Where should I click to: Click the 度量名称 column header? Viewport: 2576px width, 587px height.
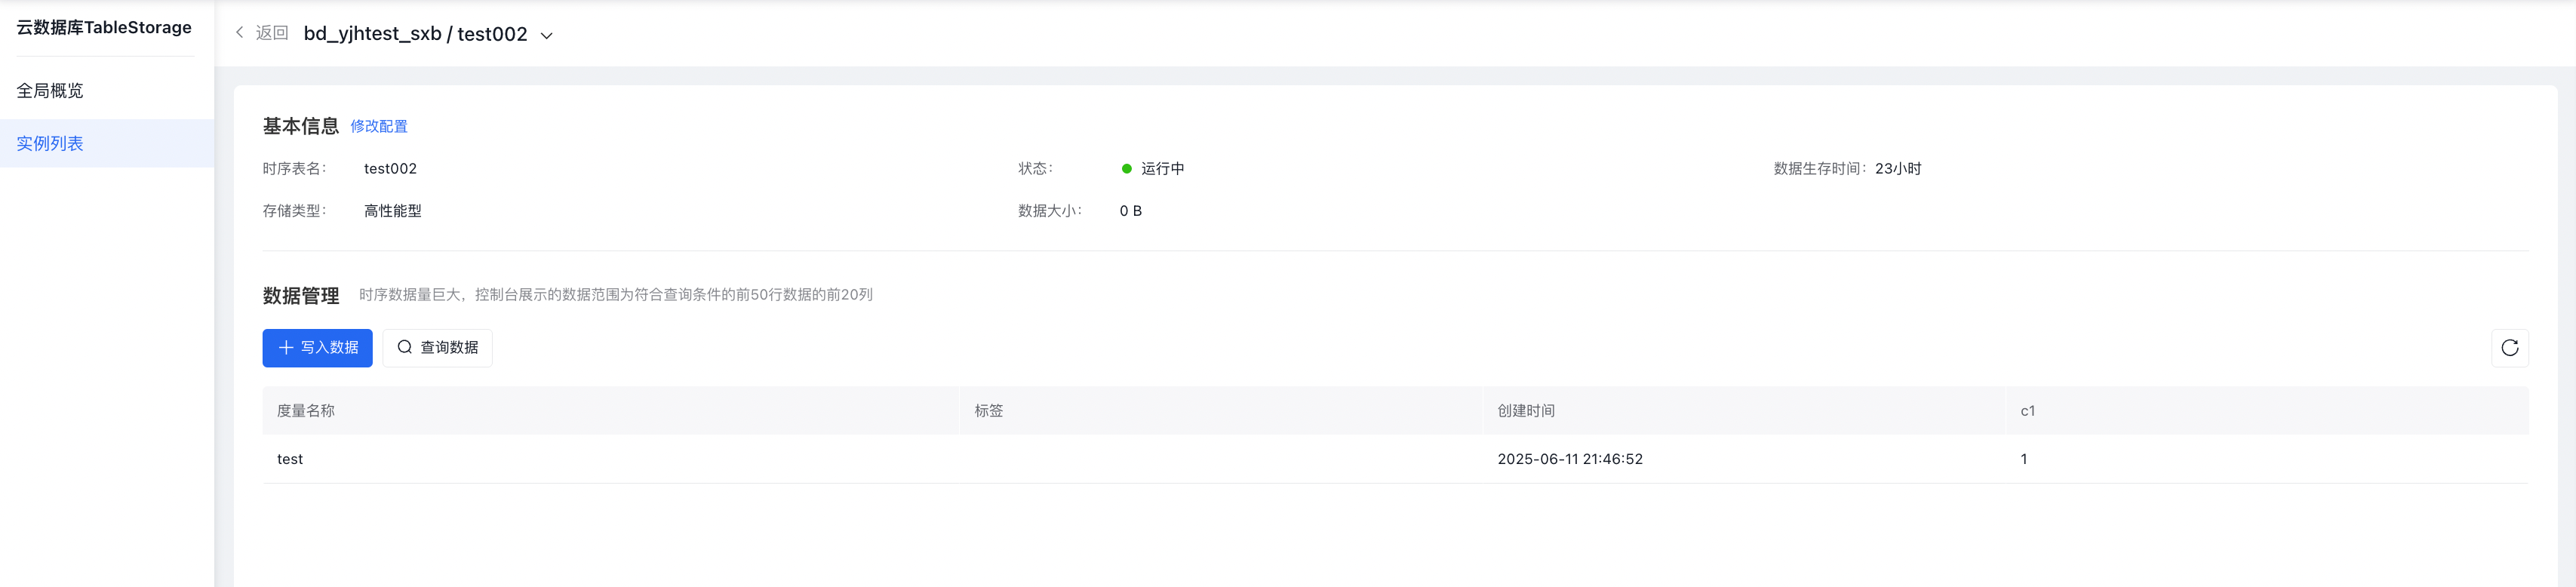pyautogui.click(x=306, y=411)
